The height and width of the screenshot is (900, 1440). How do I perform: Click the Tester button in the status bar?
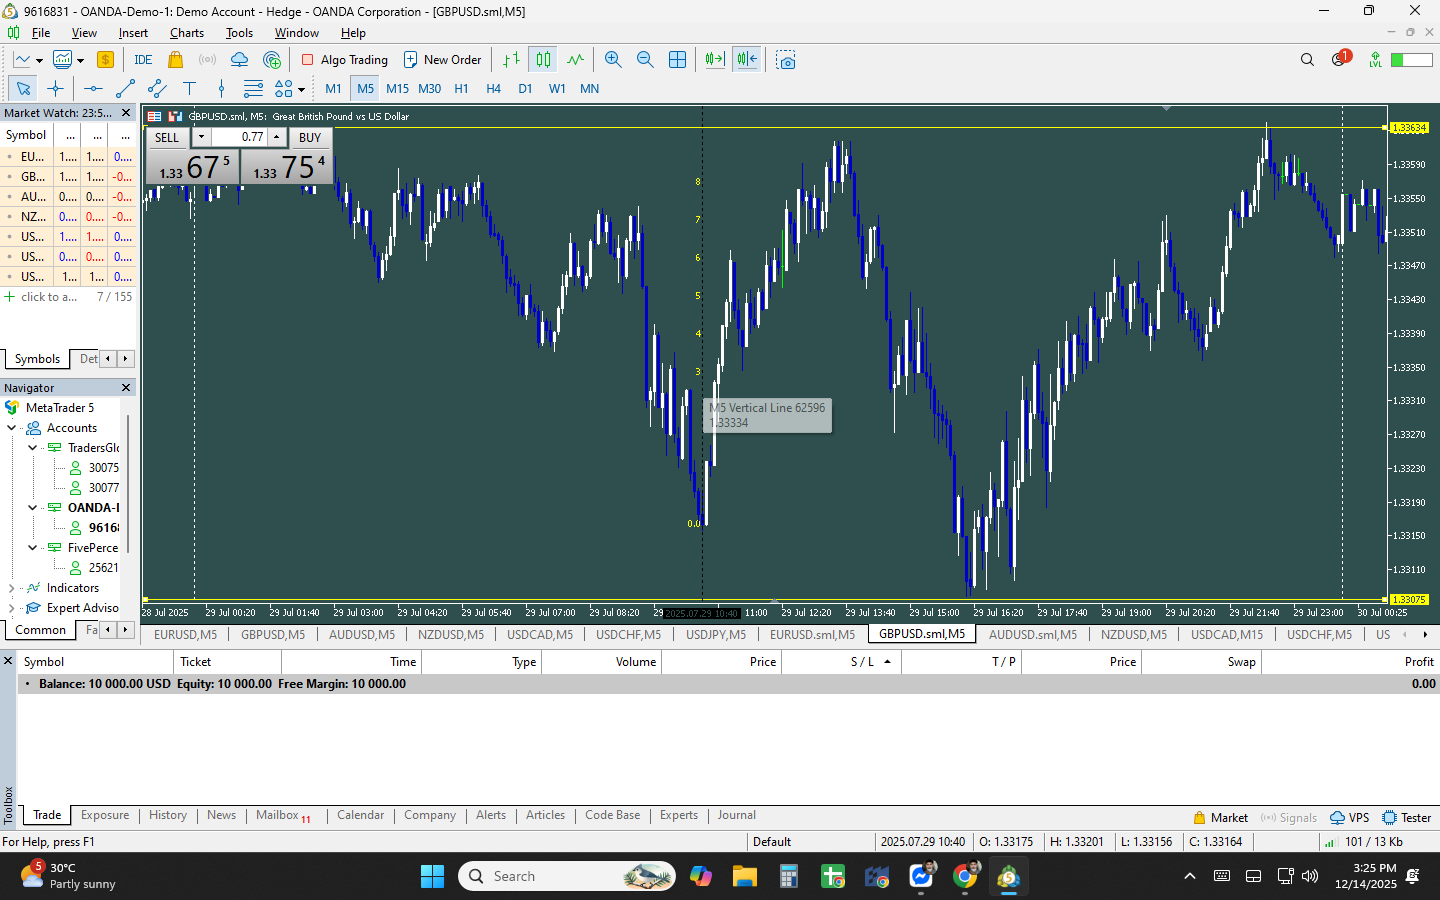coord(1406,817)
